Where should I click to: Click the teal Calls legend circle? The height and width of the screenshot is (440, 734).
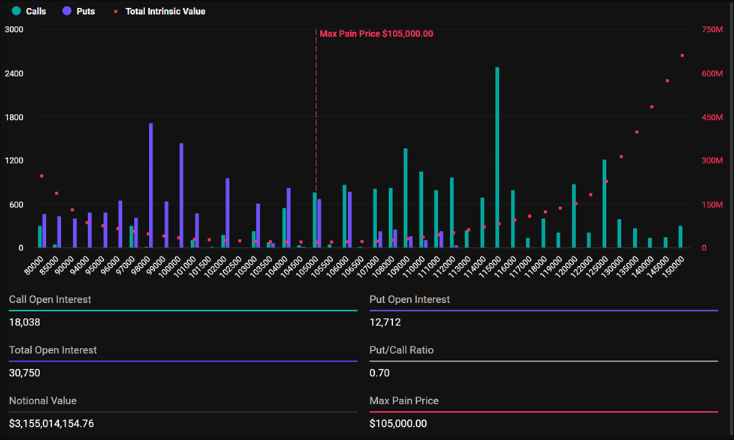coord(13,10)
